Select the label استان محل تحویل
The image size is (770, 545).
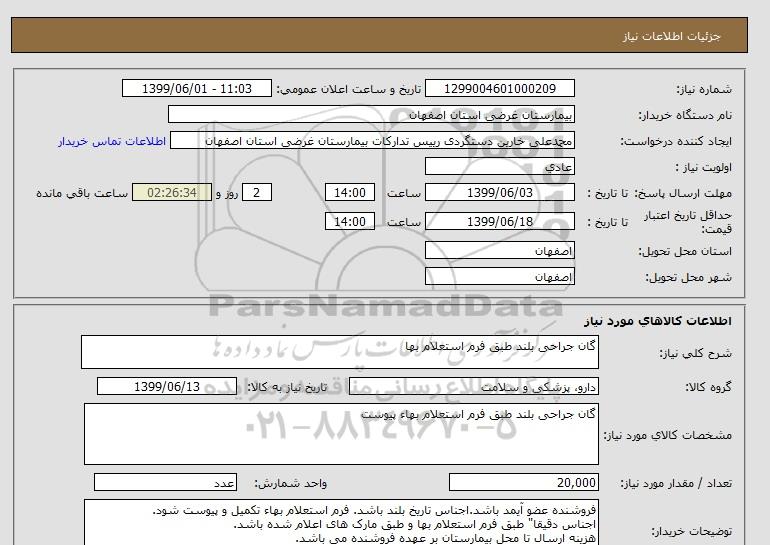[x=685, y=251]
